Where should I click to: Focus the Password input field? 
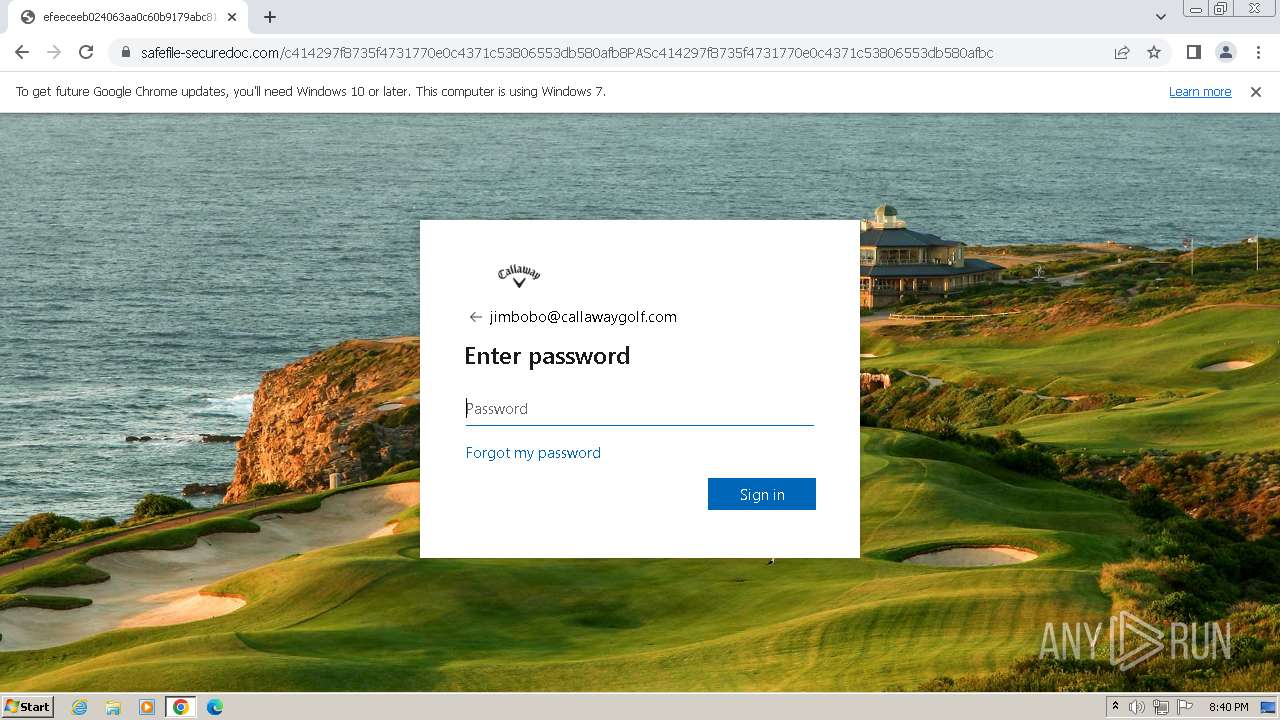click(640, 408)
